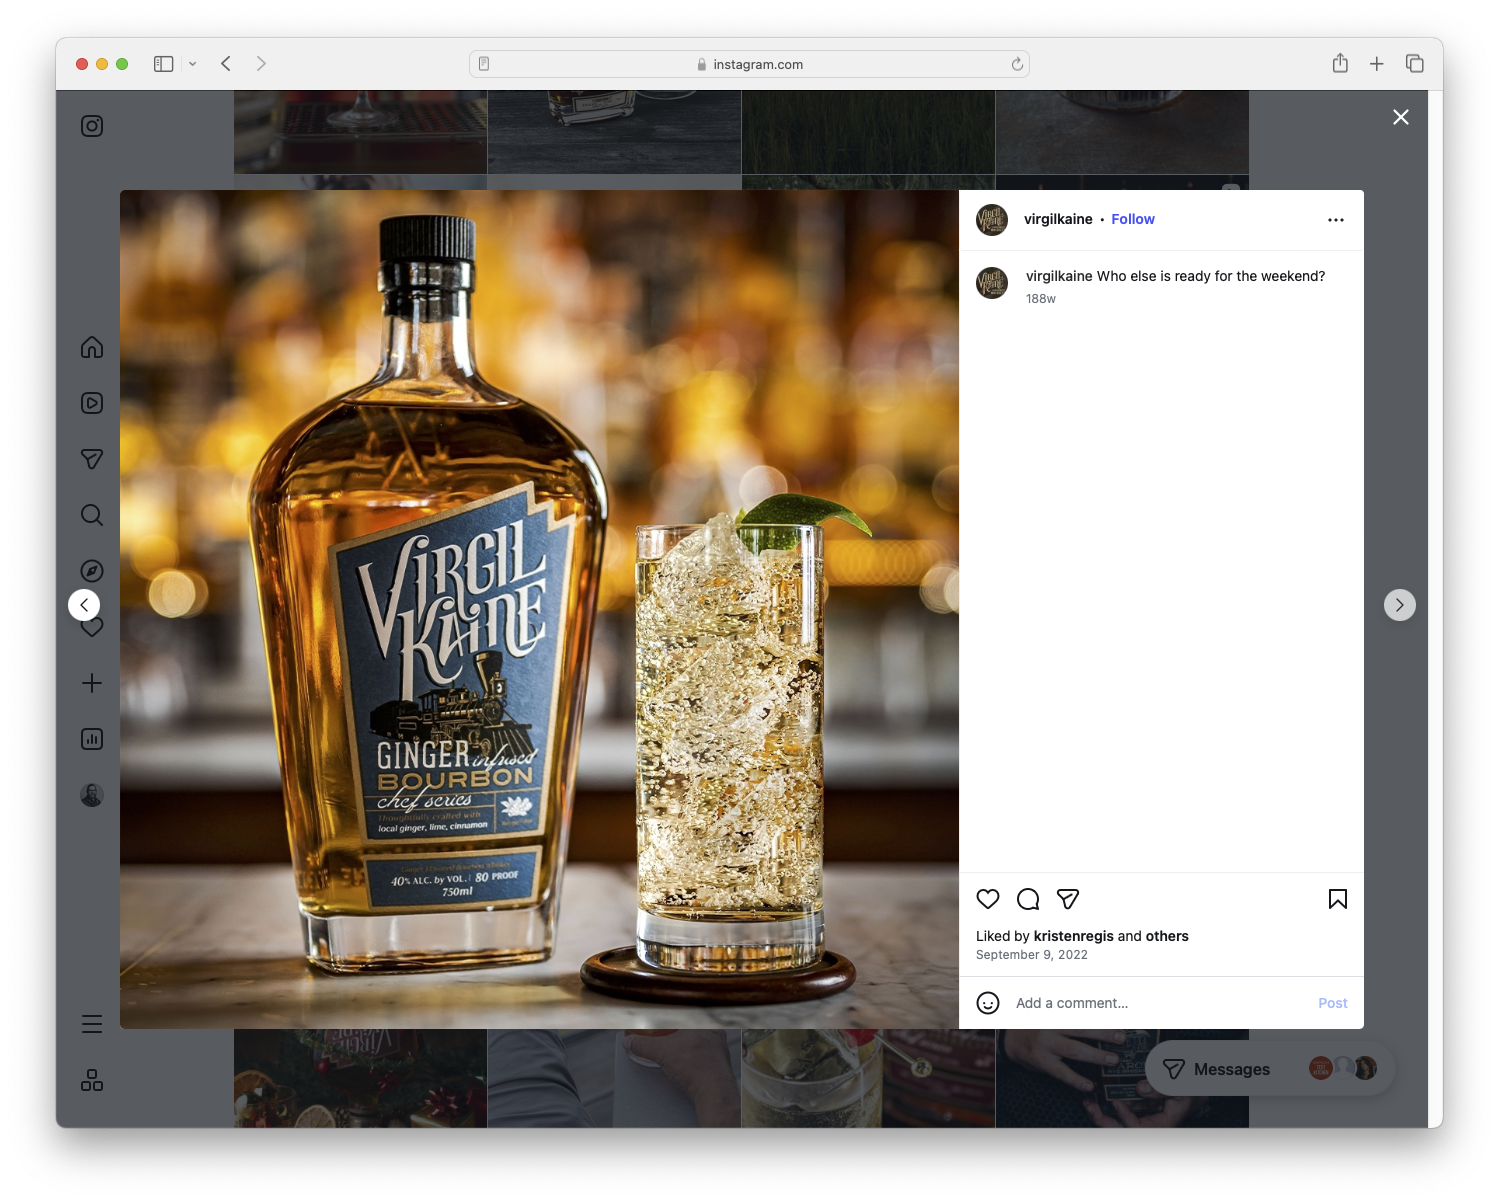Click the comment bubble icon
The height and width of the screenshot is (1202, 1499).
[1028, 899]
